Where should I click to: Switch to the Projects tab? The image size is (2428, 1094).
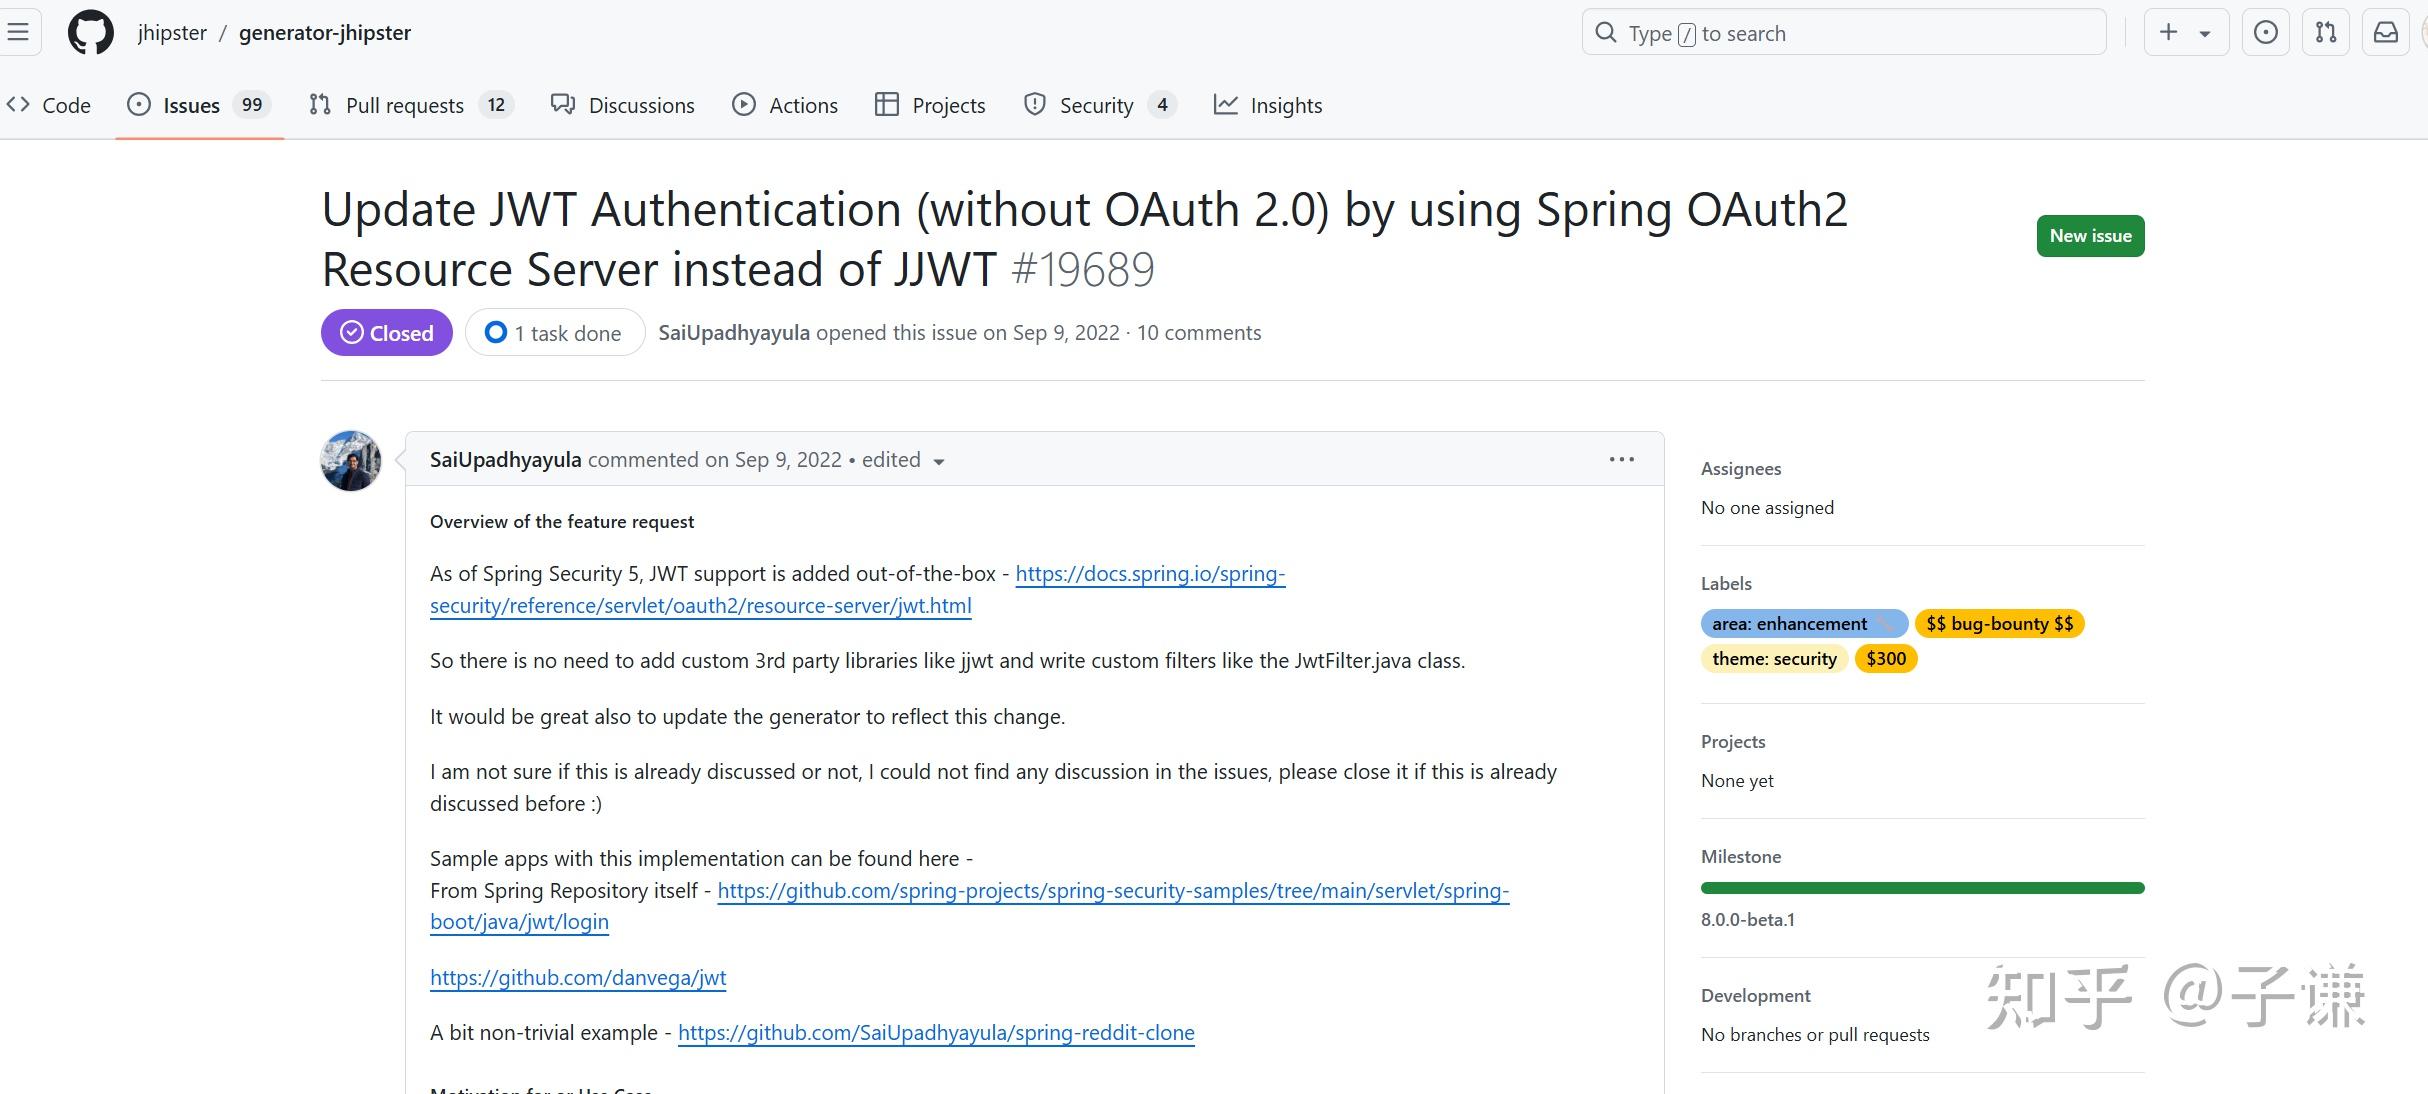[x=930, y=105]
